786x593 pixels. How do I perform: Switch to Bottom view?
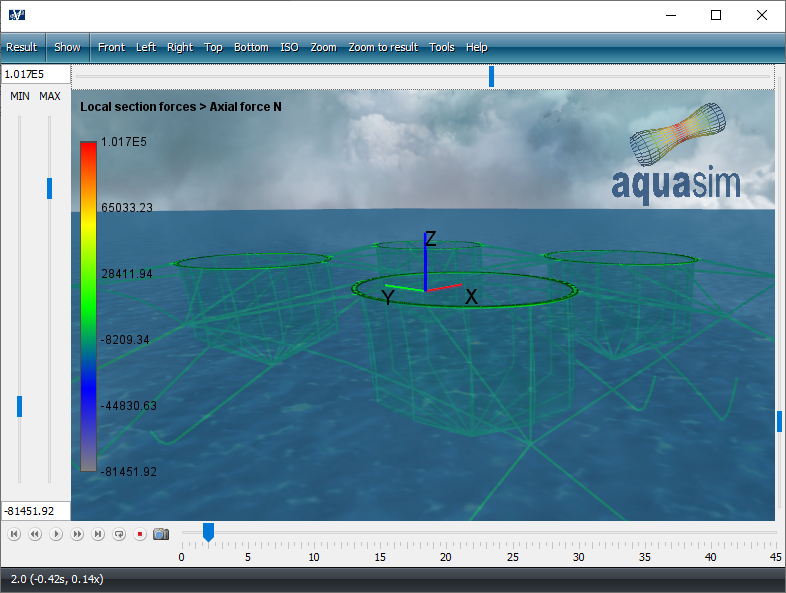251,47
